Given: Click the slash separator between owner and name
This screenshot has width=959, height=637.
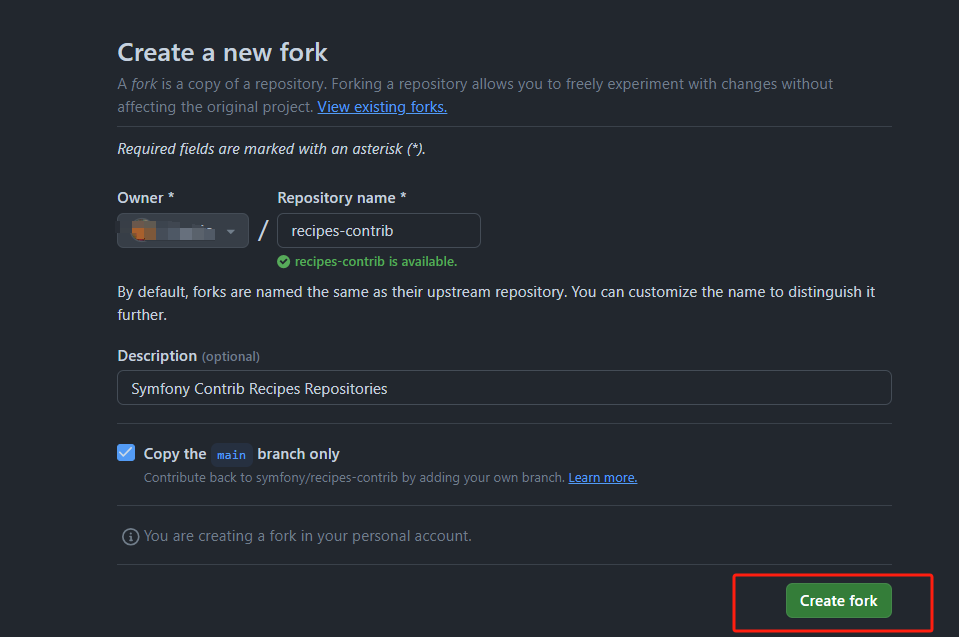Looking at the screenshot, I should [x=263, y=231].
